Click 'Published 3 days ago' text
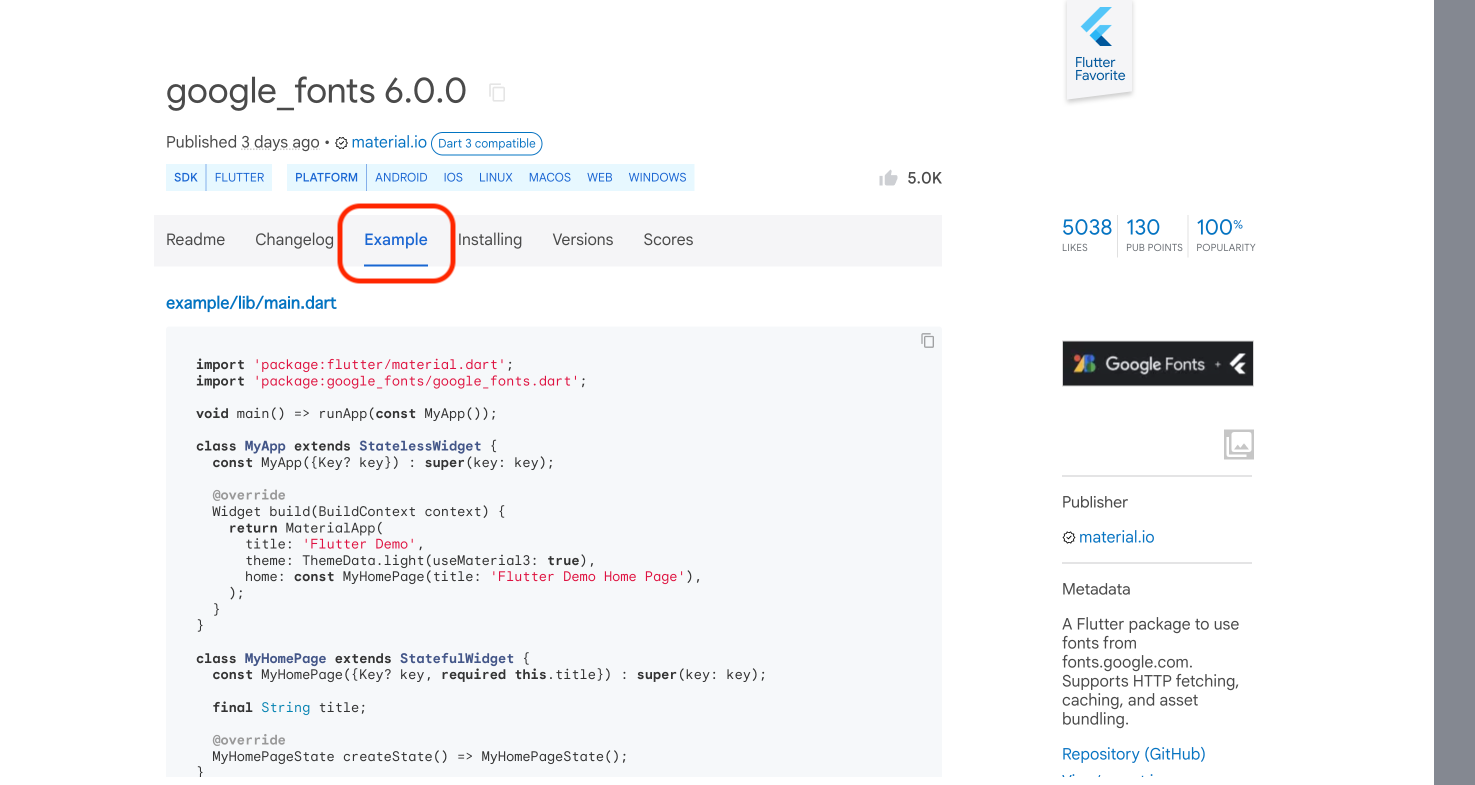This screenshot has width=1475, height=785. pyautogui.click(x=243, y=142)
